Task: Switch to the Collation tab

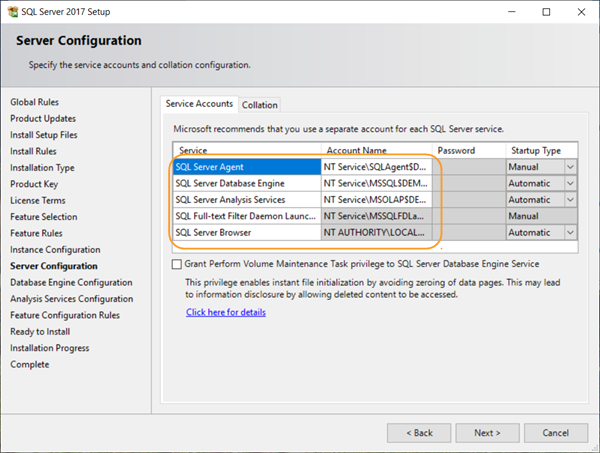Action: pyautogui.click(x=259, y=105)
